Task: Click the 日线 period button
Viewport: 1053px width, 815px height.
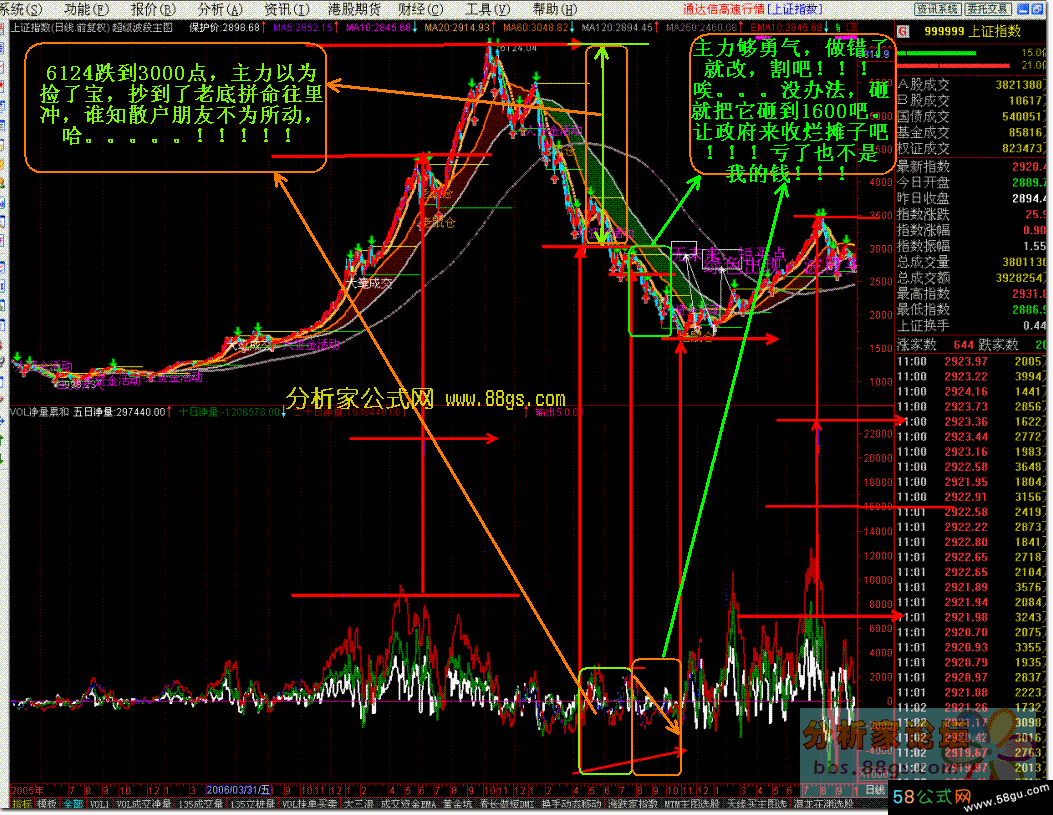Action: coord(874,790)
